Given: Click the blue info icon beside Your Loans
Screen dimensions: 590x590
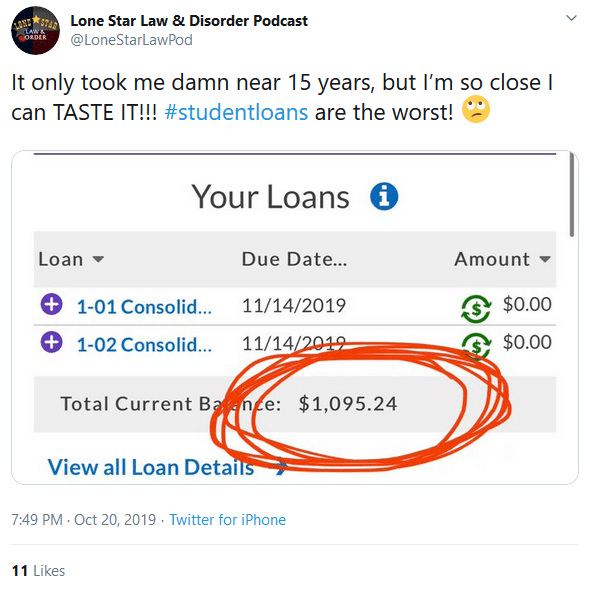Looking at the screenshot, I should coord(384,196).
